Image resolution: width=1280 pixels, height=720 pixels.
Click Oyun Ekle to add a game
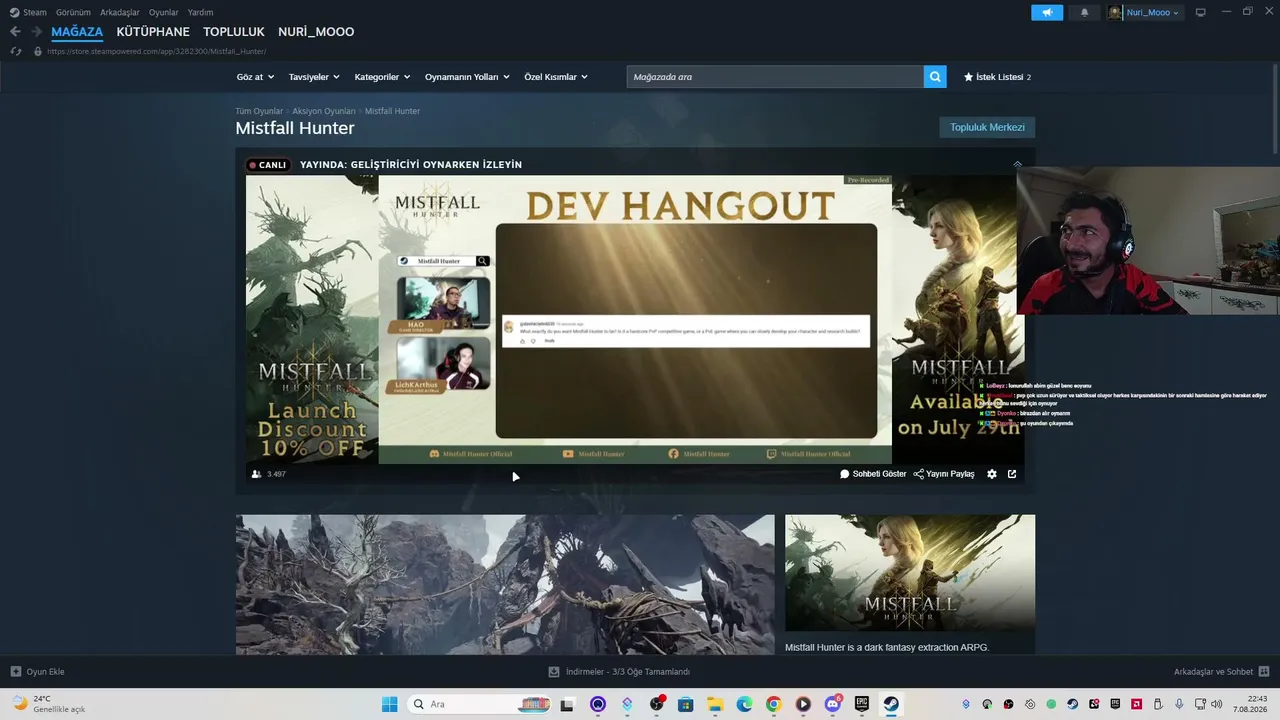coord(37,672)
